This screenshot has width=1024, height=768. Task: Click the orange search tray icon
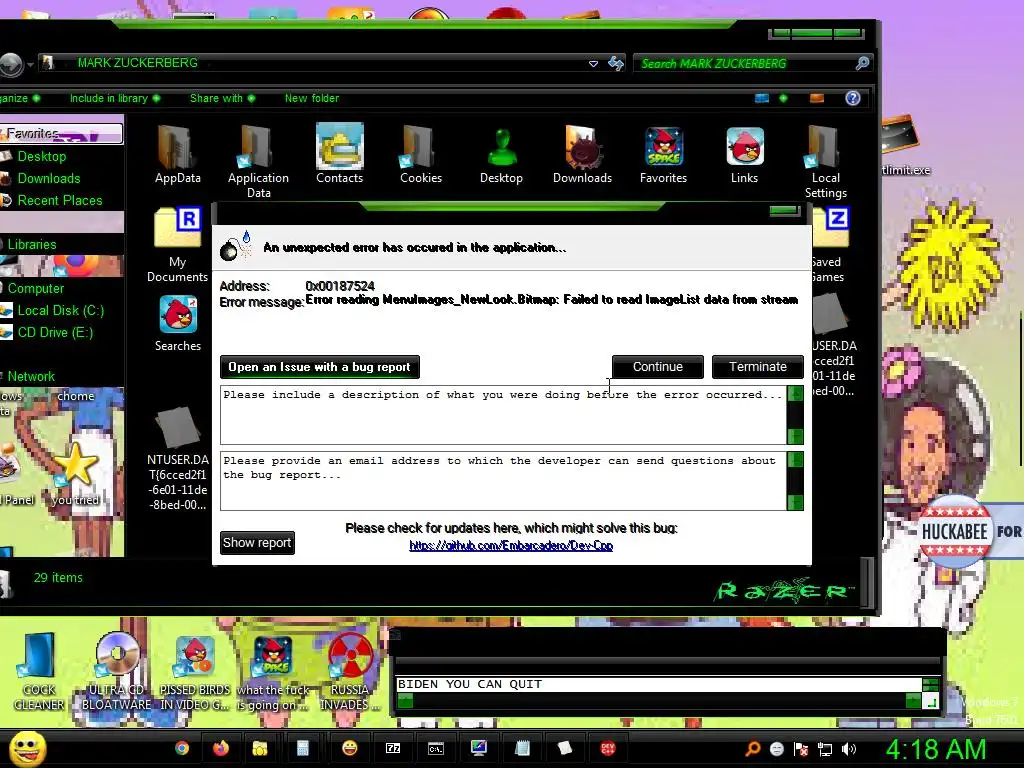tap(753, 749)
